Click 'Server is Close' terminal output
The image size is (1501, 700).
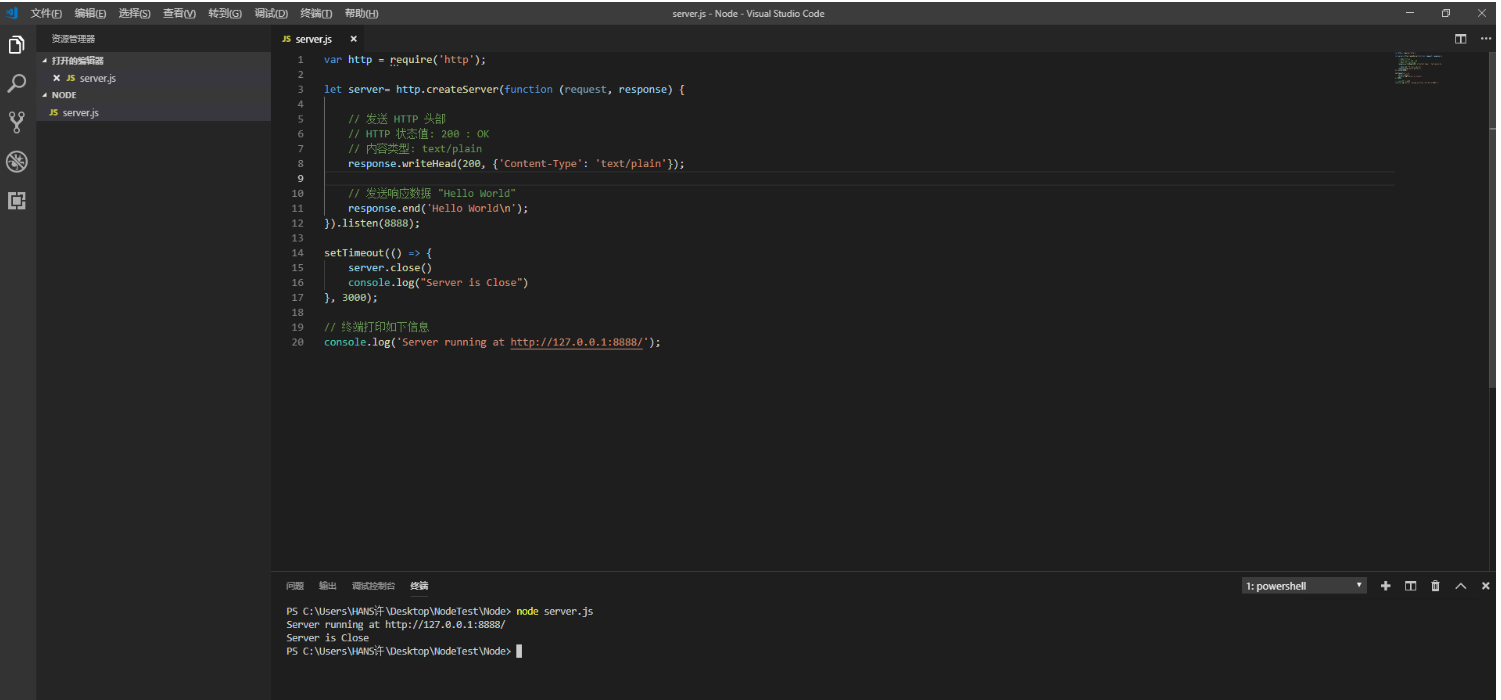(x=328, y=638)
